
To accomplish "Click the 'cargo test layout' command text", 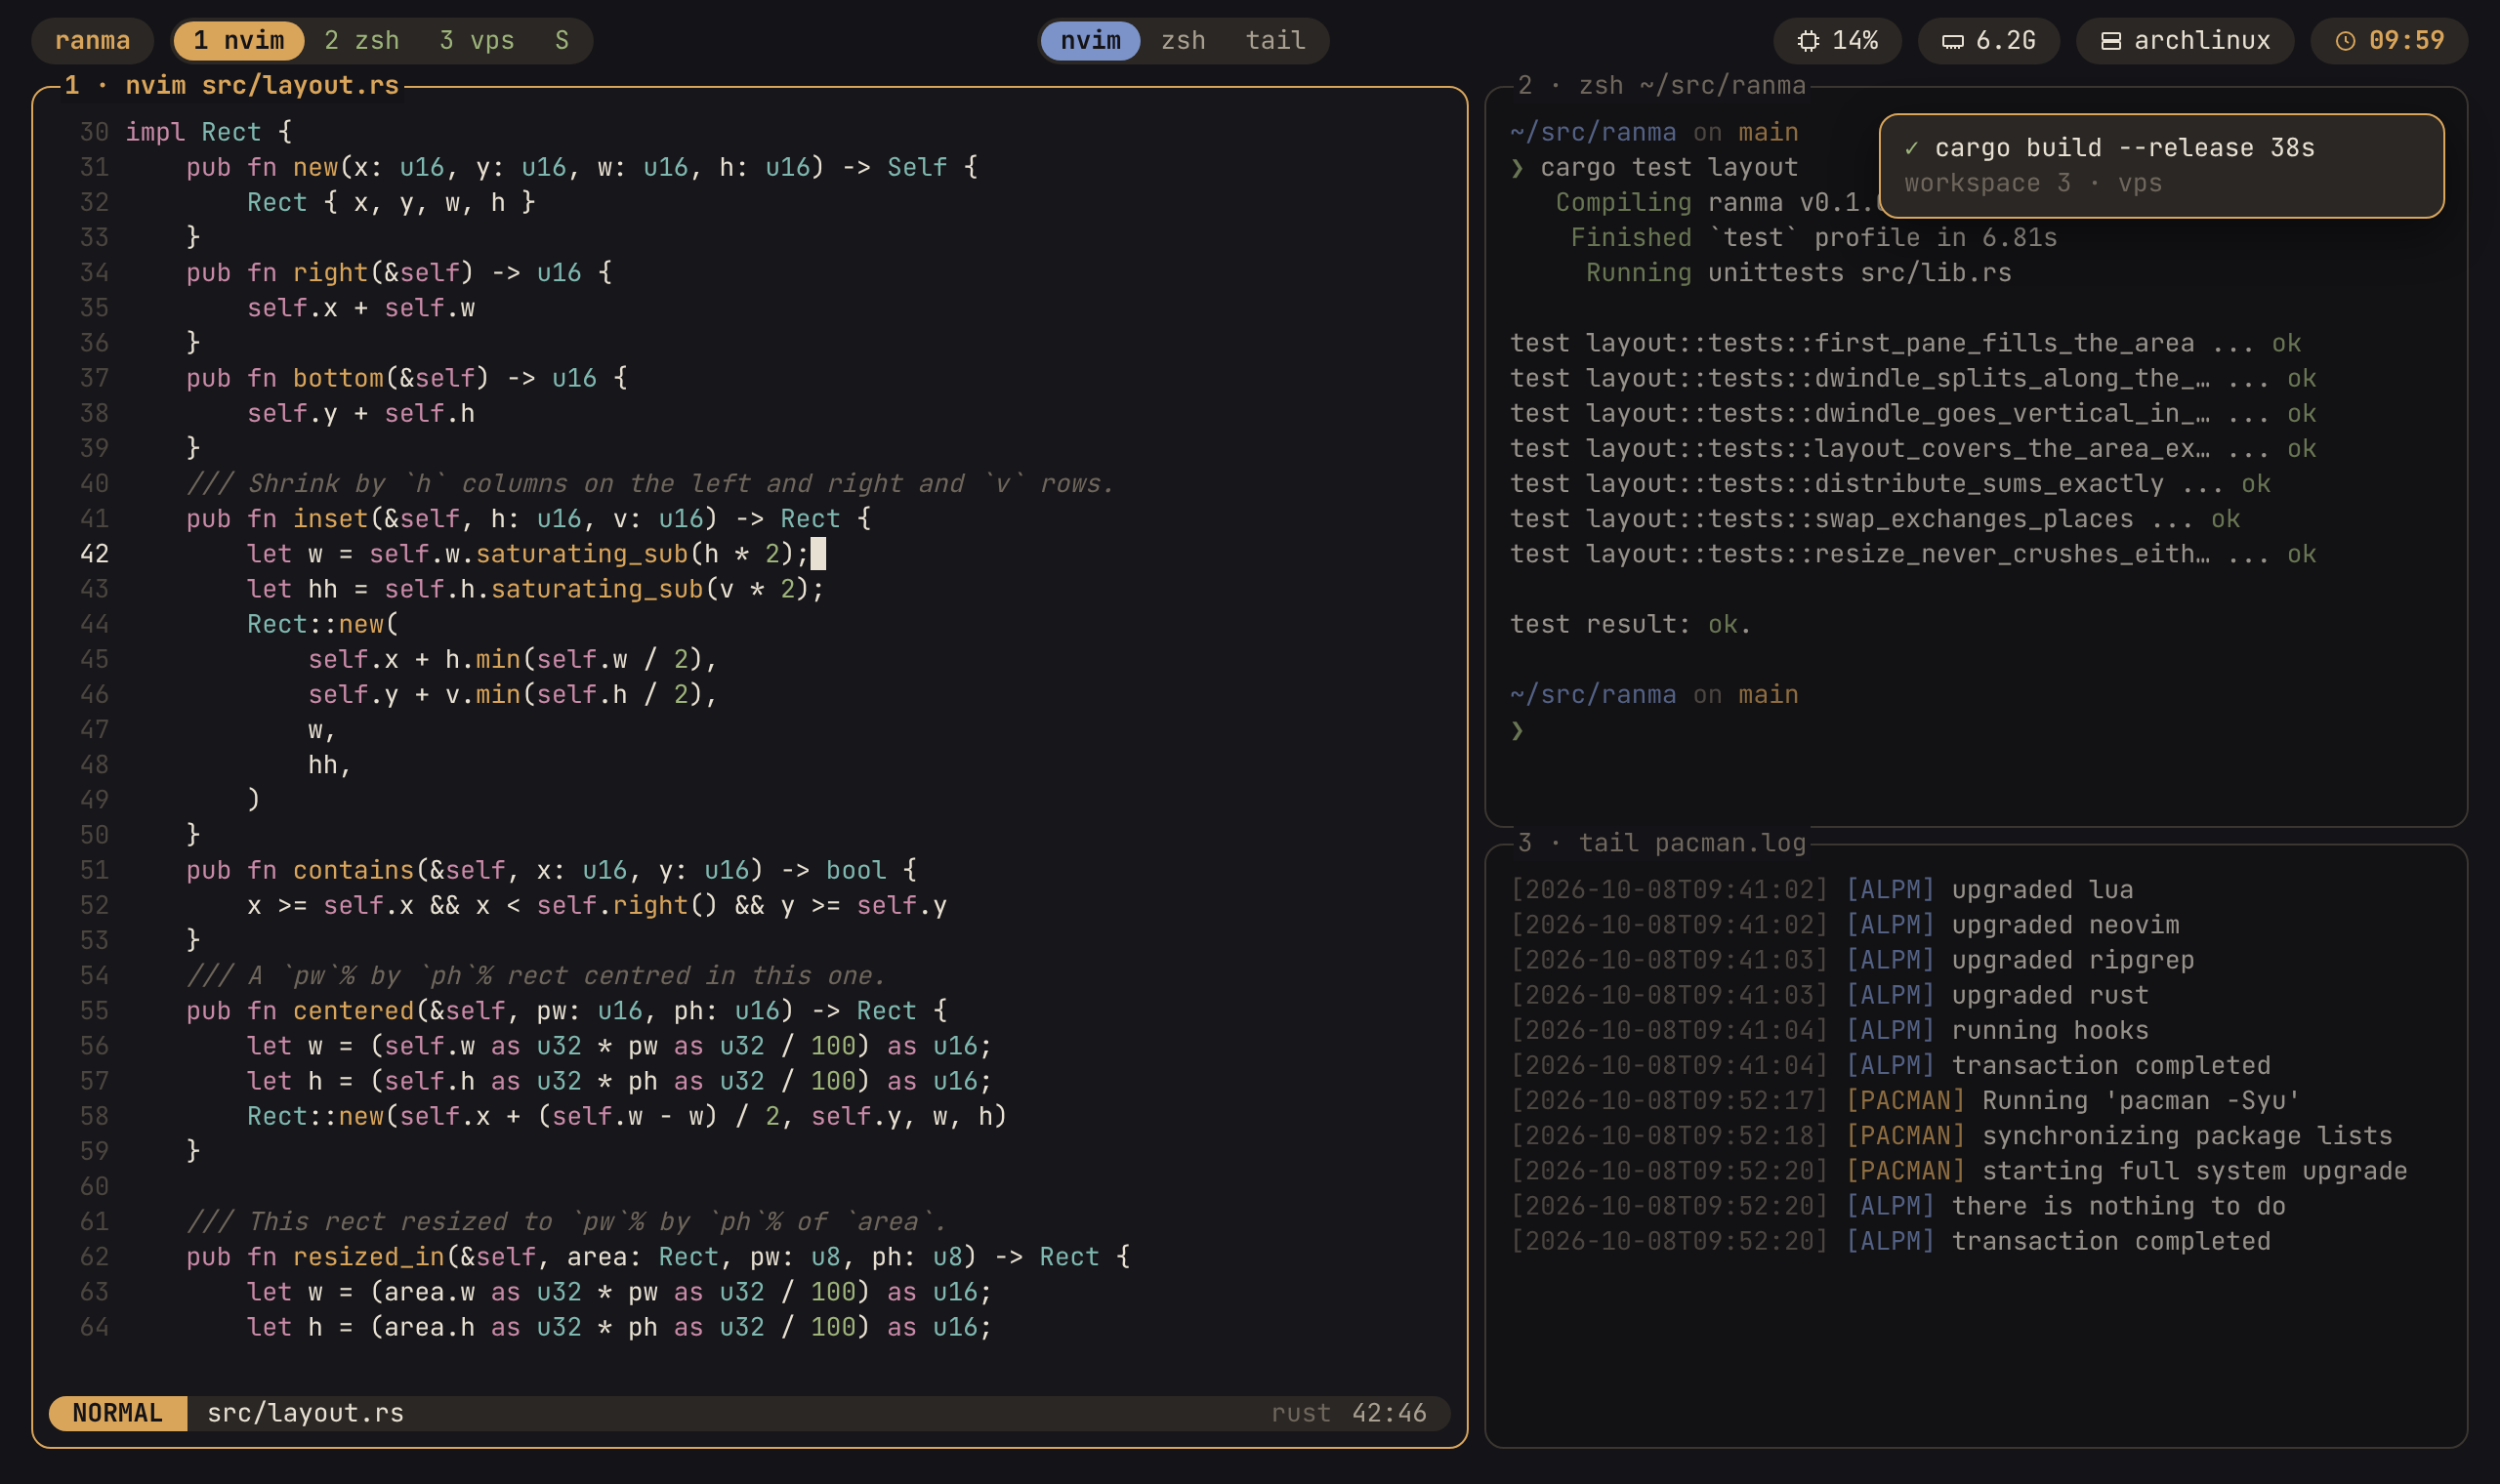I will 1669,167.
